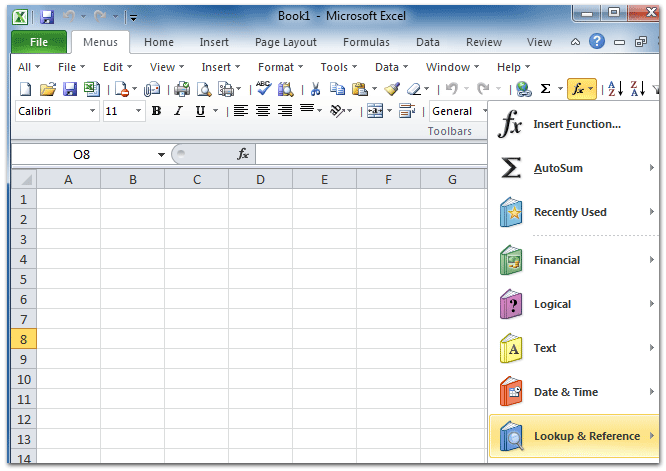This screenshot has height=471, width=666.
Task: Click the Clear eraser icon
Action: 414,89
